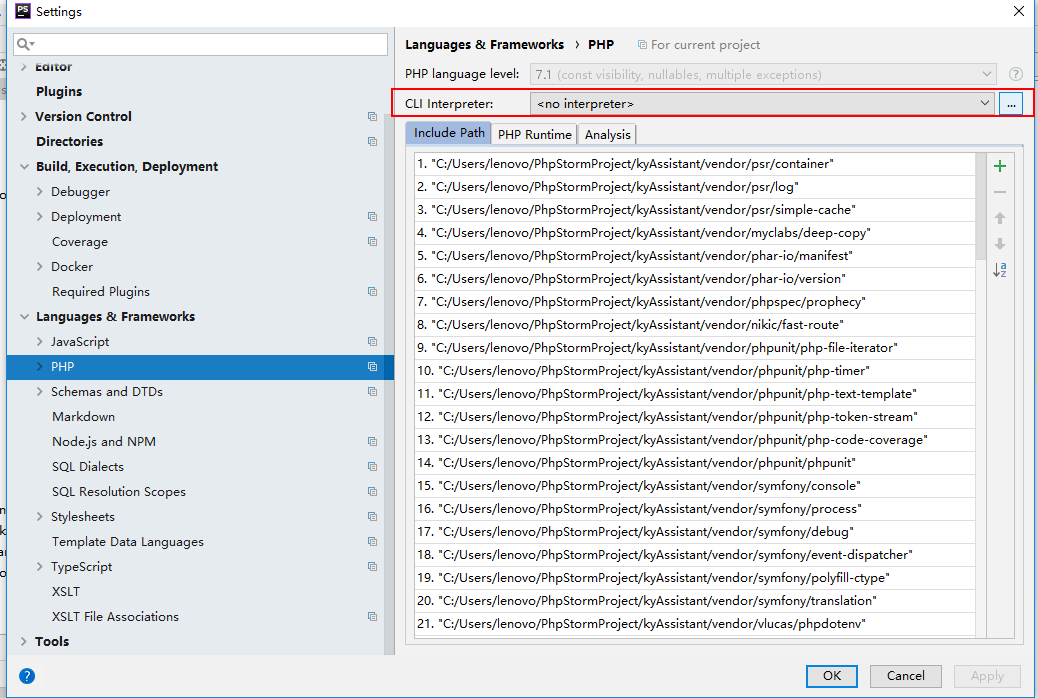Click the project-level icon next to XSLT File Associations

pyautogui.click(x=373, y=617)
